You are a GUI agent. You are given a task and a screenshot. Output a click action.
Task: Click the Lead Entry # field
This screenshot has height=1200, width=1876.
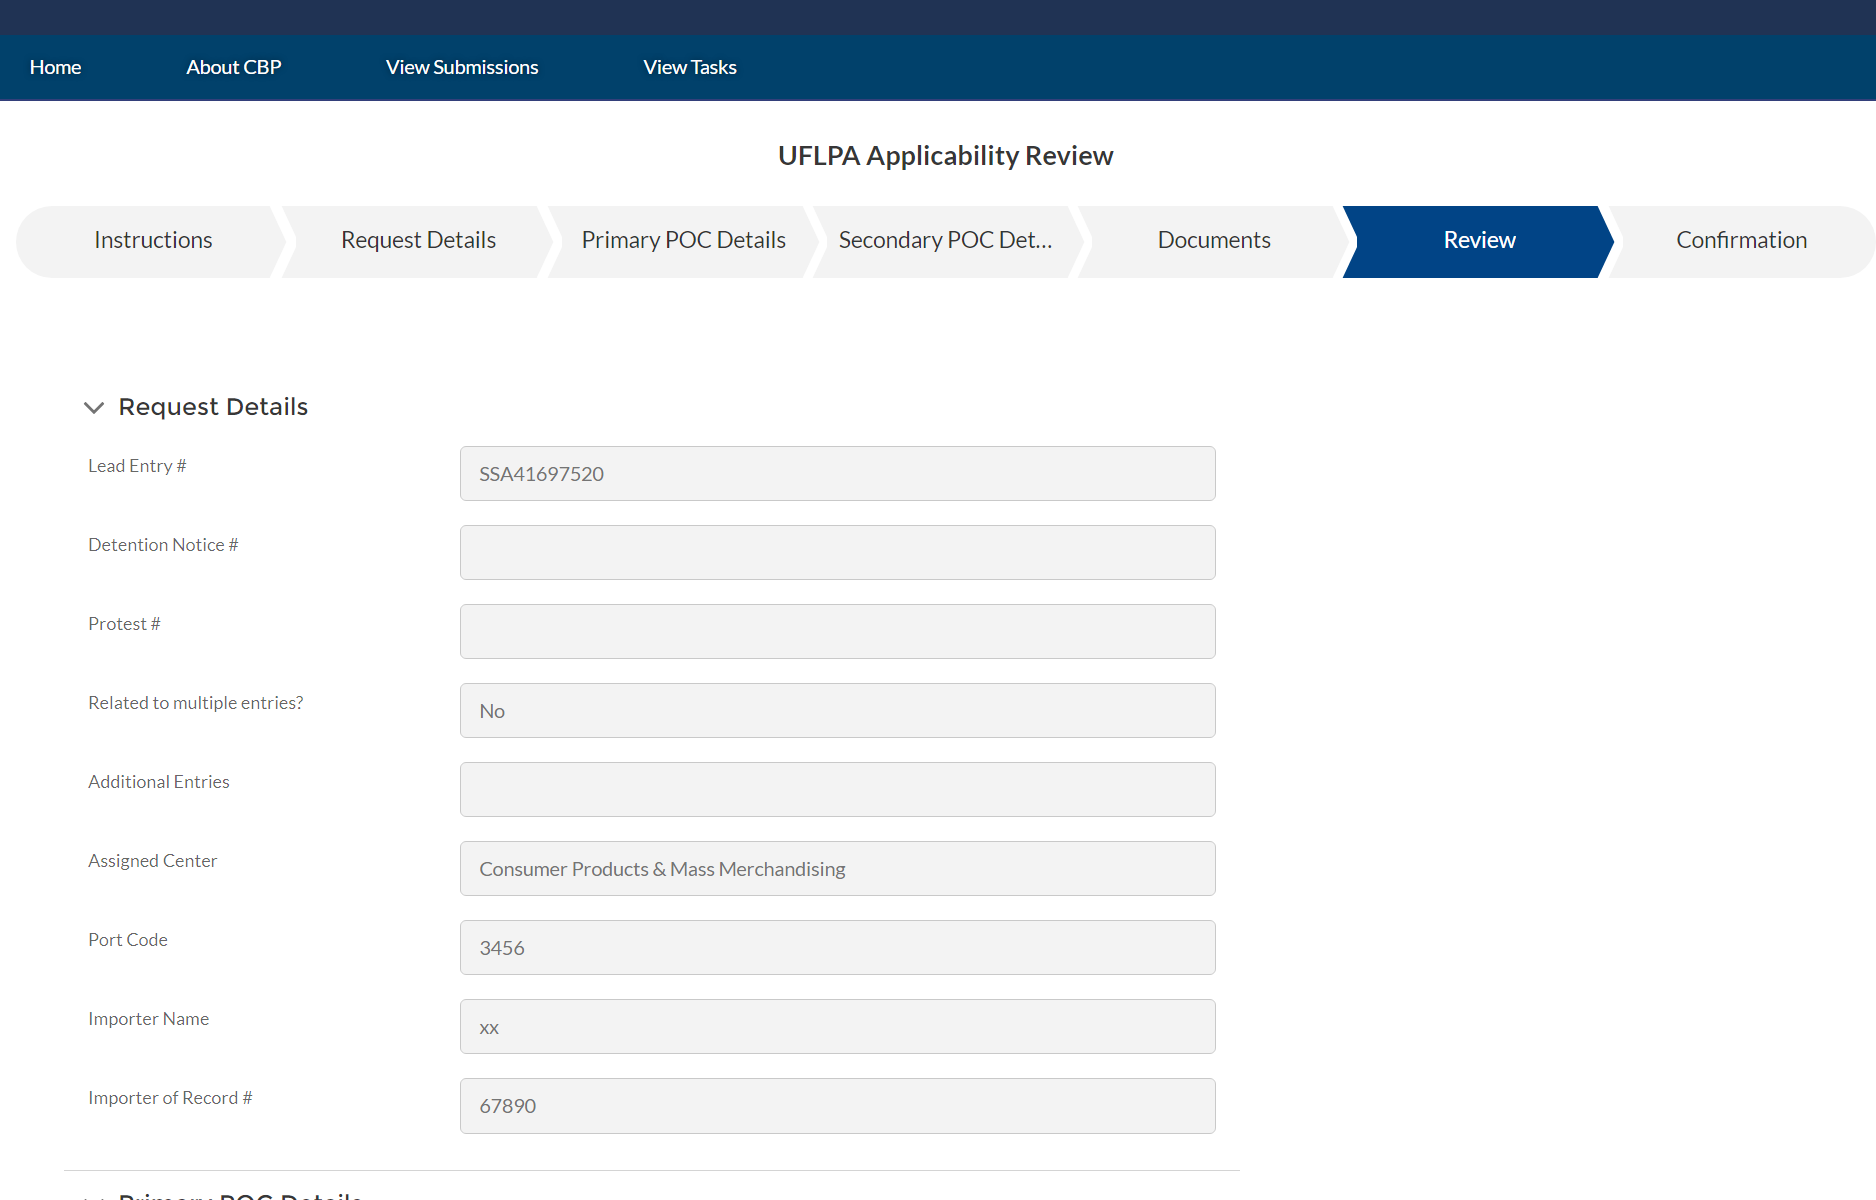click(x=837, y=474)
